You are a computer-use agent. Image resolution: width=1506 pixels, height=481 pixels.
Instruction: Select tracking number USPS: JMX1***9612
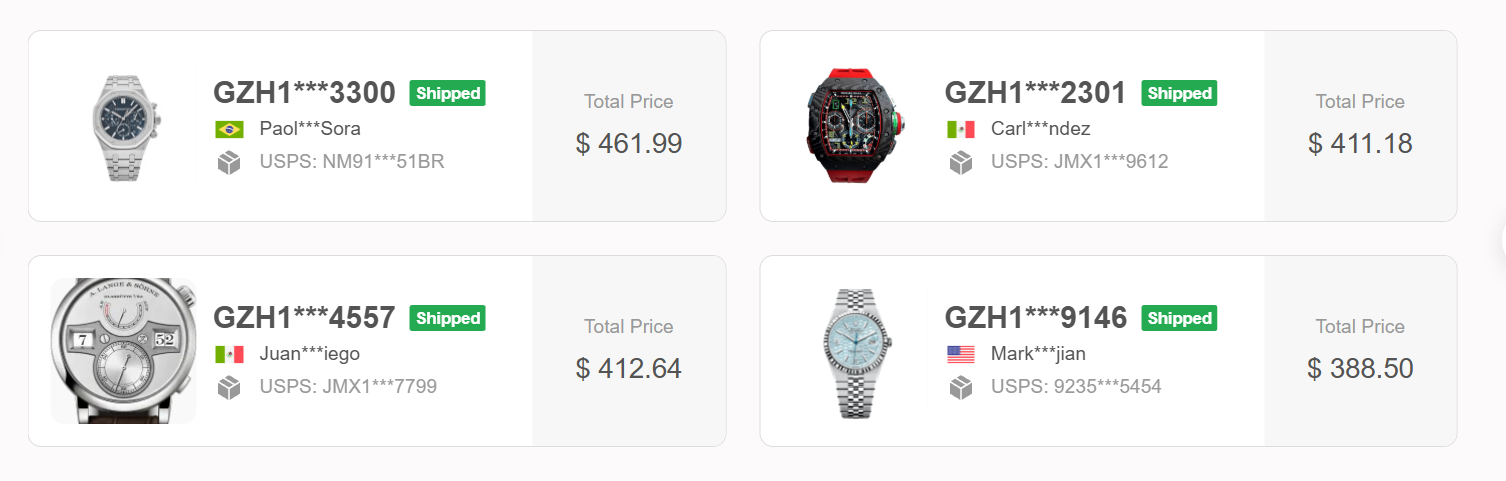coord(1079,162)
